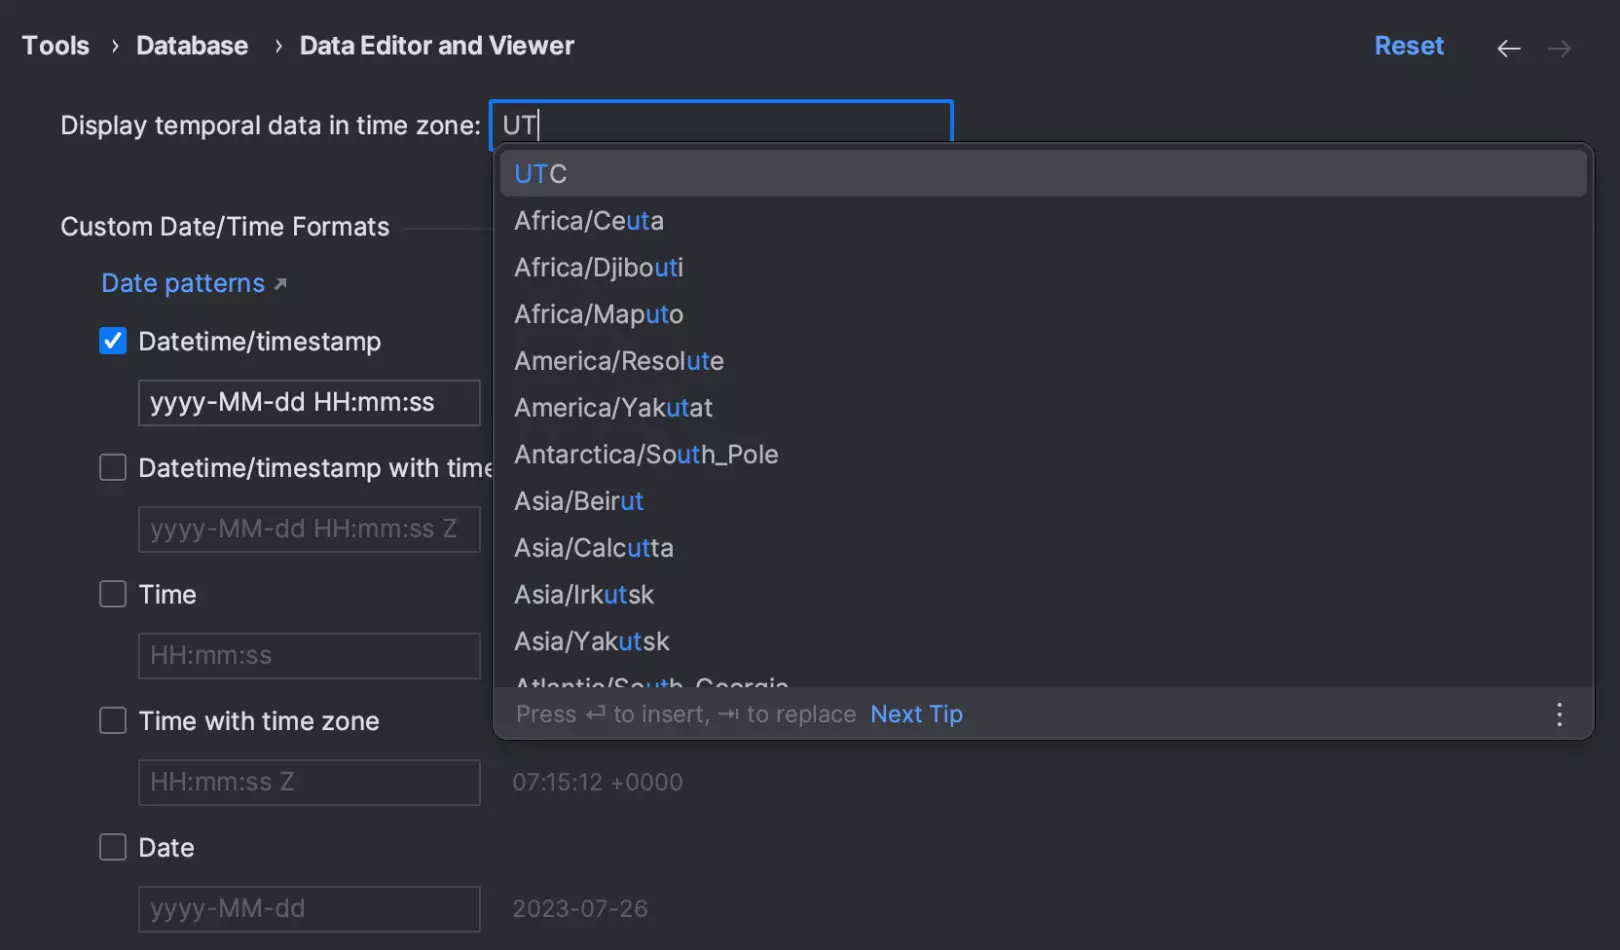The image size is (1620, 950).
Task: Choose Antarctica/South_Pole time zone
Action: click(646, 455)
